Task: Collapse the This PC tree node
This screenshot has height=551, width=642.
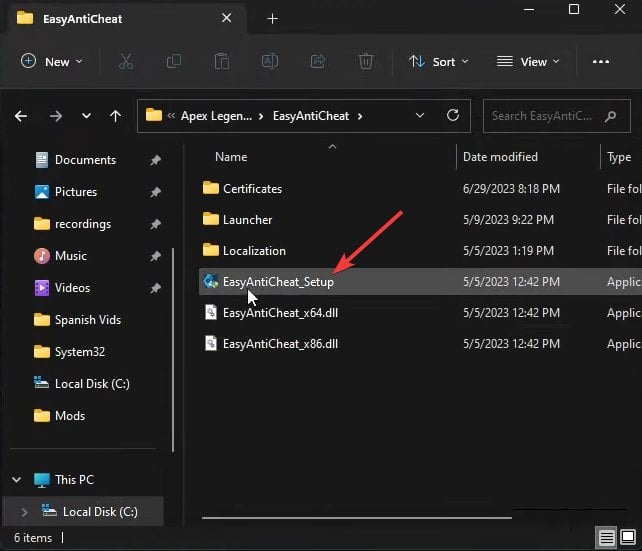Action: (17, 479)
